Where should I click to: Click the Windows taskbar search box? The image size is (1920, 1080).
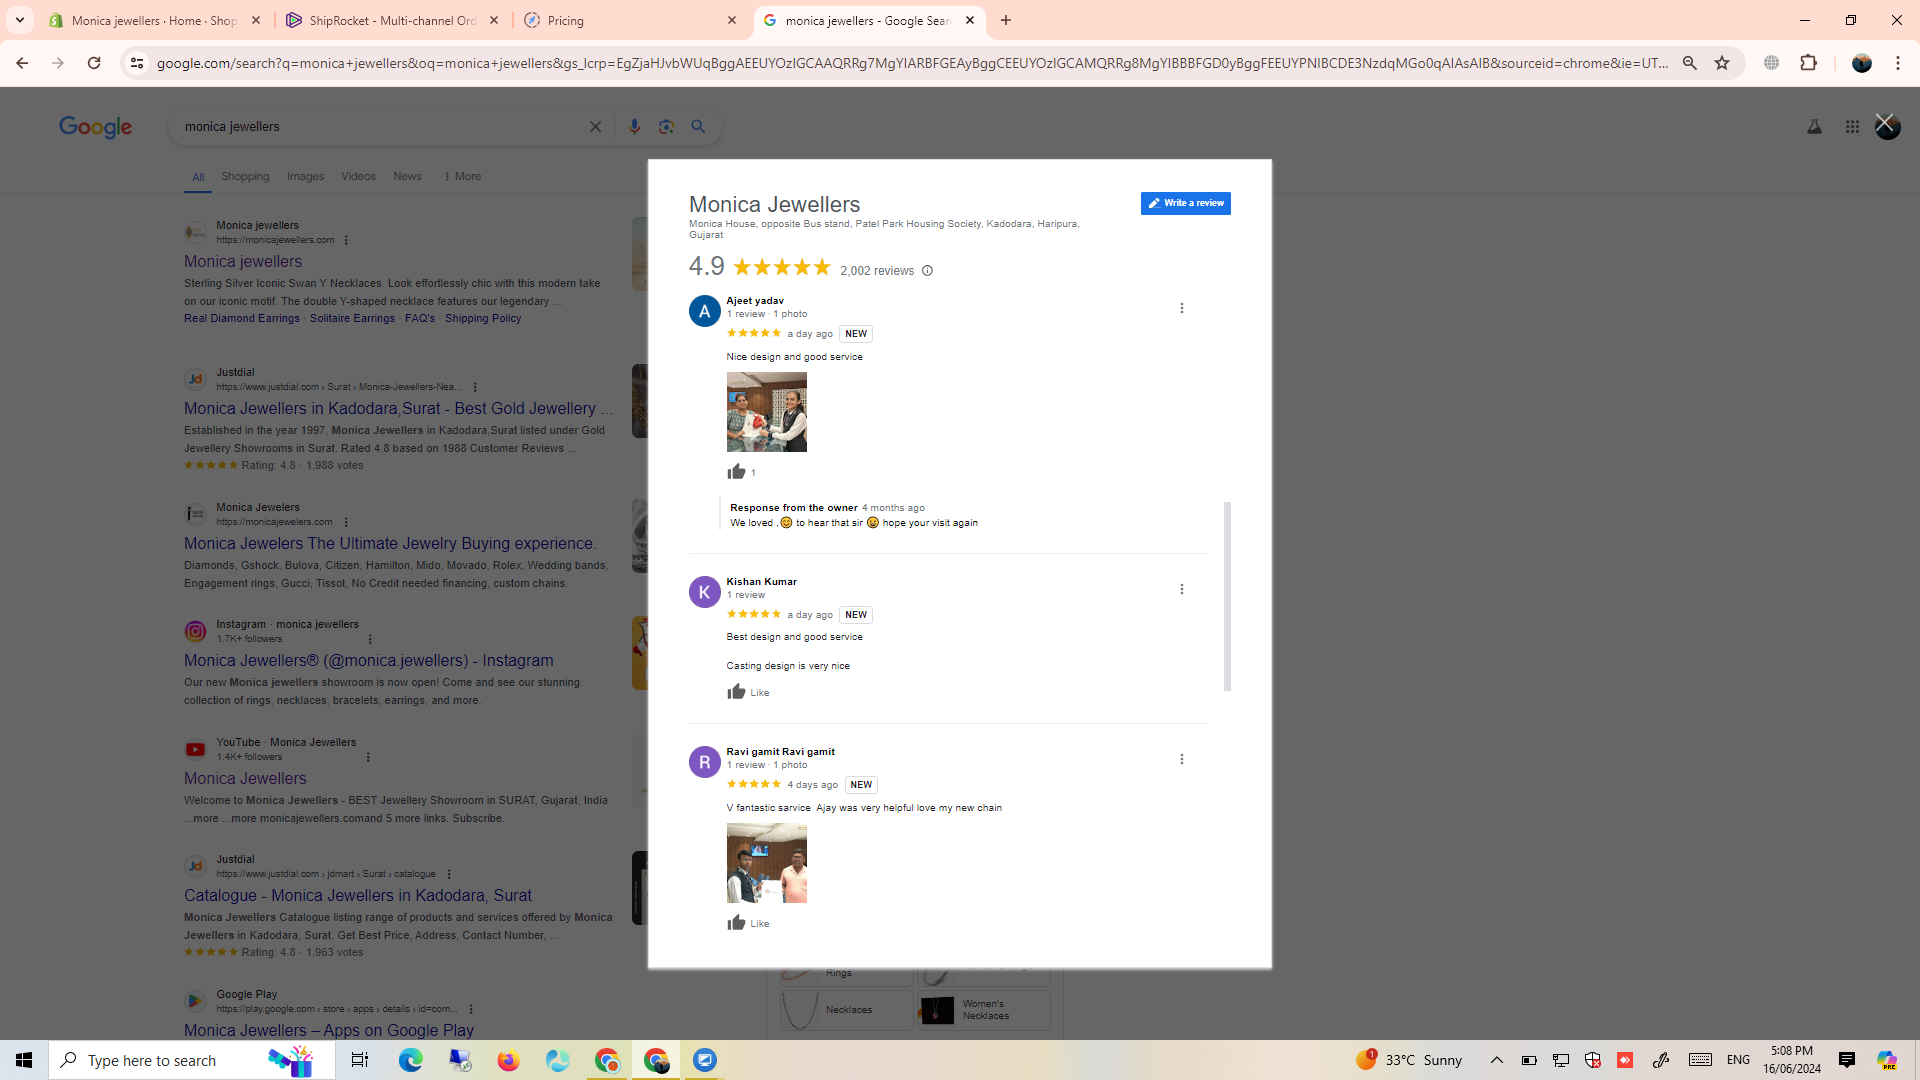192,1060
